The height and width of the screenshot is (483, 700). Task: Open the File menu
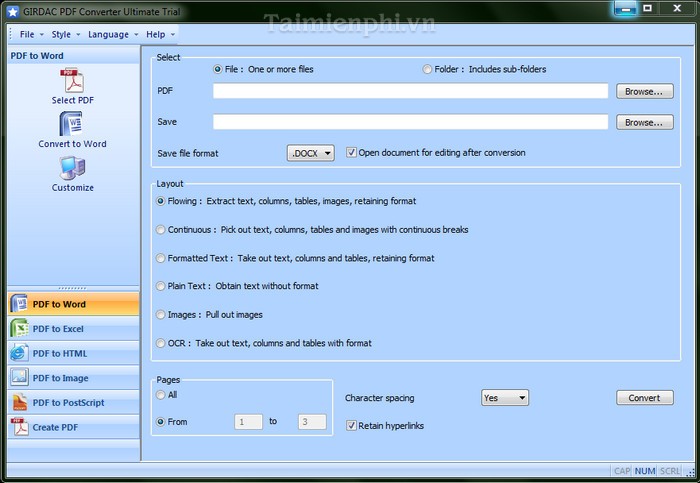pos(31,34)
